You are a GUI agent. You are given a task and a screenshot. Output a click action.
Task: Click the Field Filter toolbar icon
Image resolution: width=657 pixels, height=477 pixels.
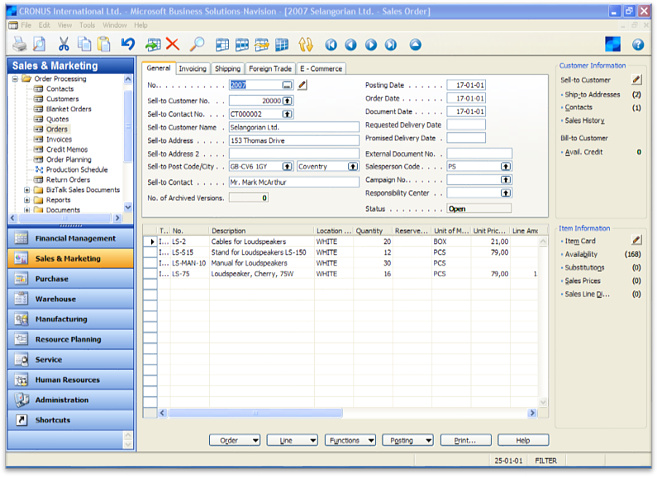click(222, 45)
